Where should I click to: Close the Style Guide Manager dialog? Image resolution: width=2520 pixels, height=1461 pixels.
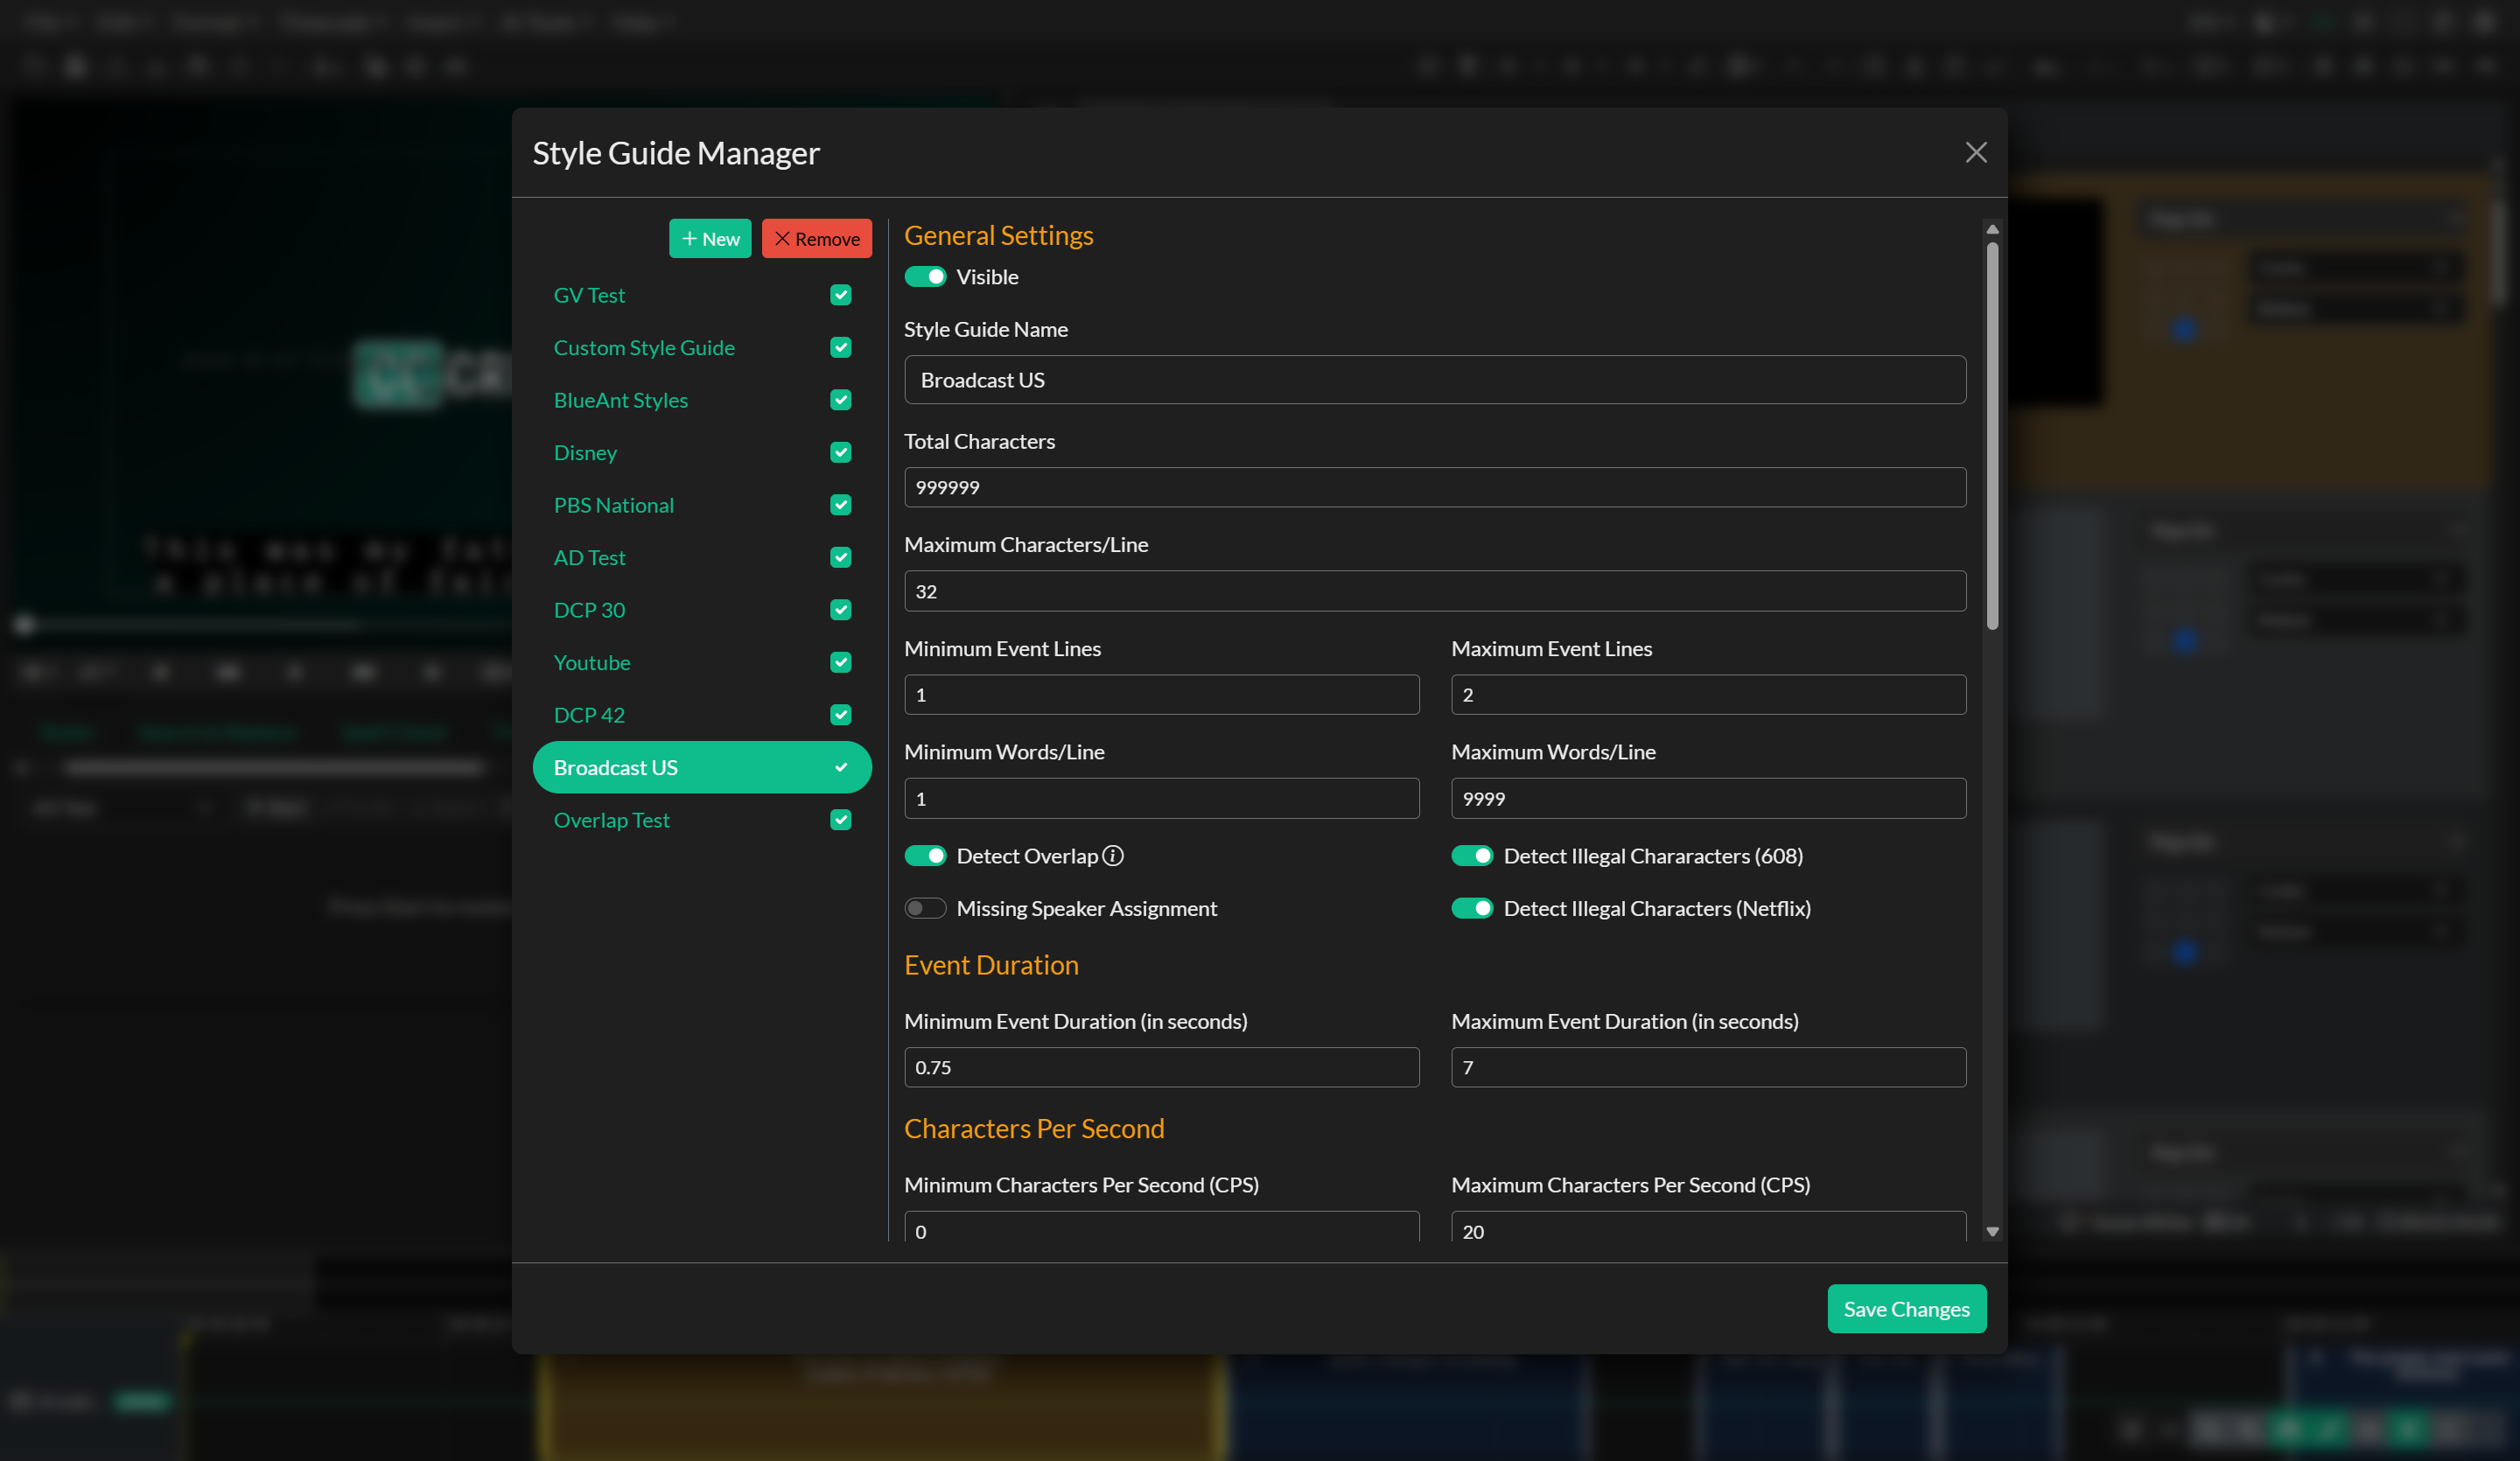click(1975, 153)
